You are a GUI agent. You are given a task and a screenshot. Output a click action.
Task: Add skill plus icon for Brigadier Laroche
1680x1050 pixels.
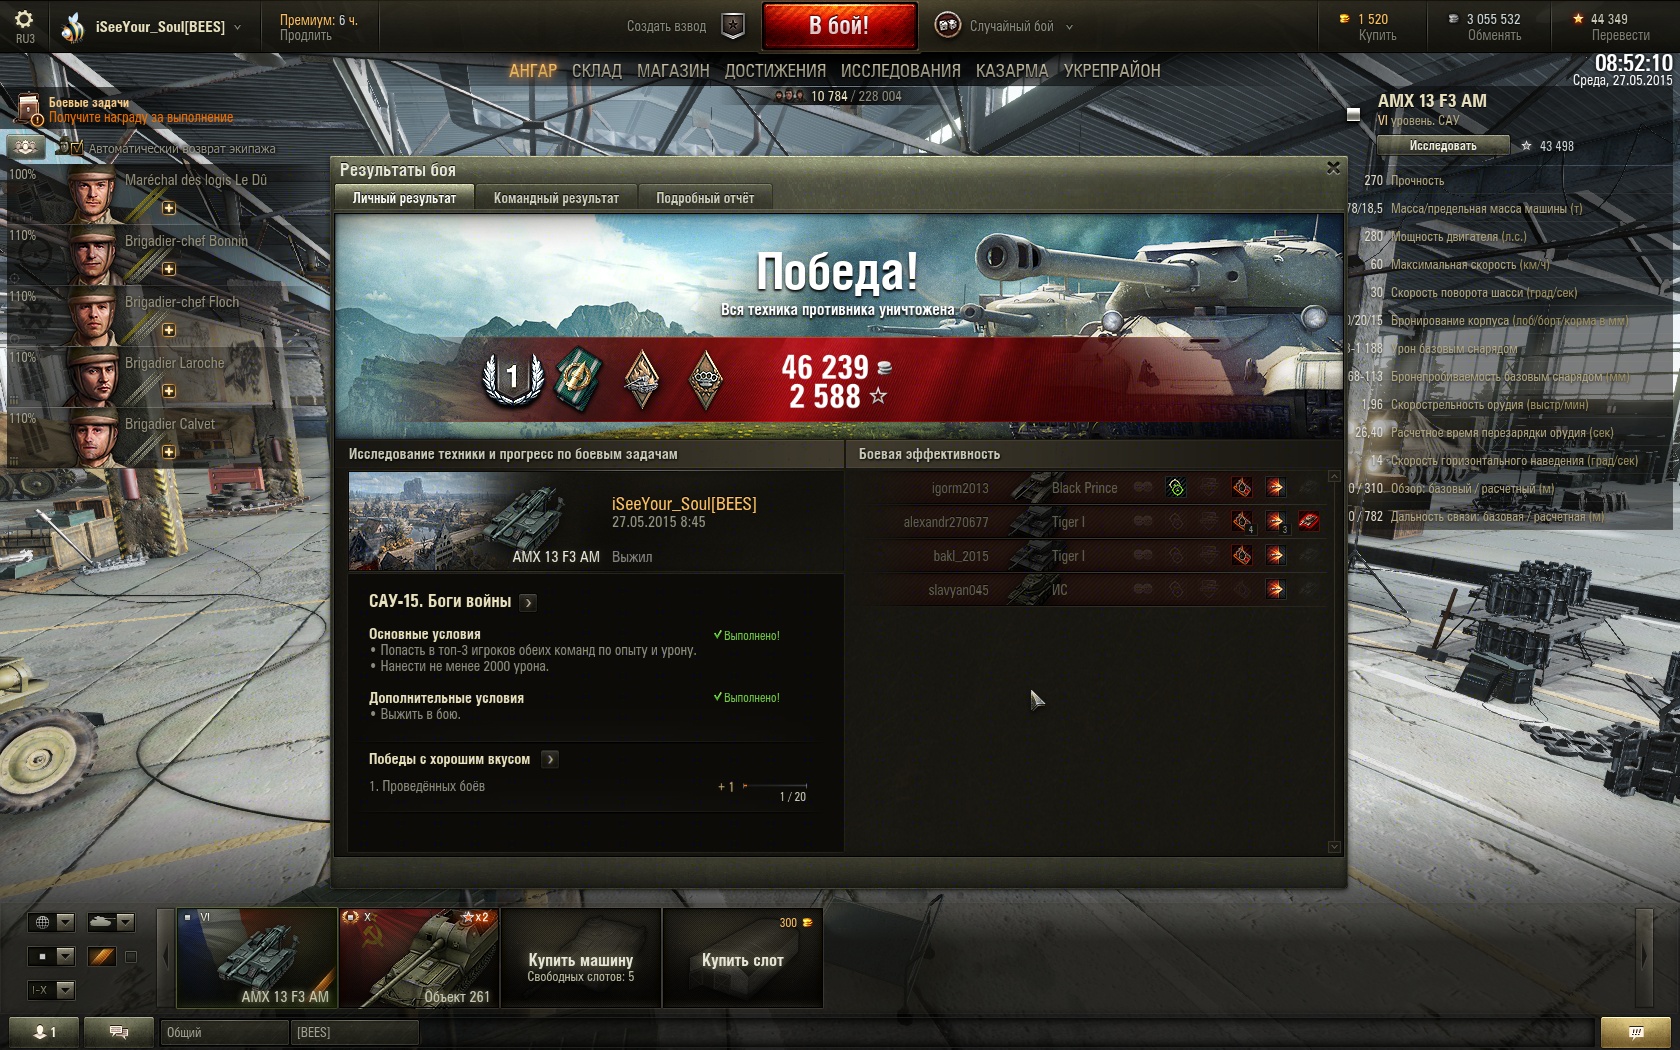tap(169, 391)
